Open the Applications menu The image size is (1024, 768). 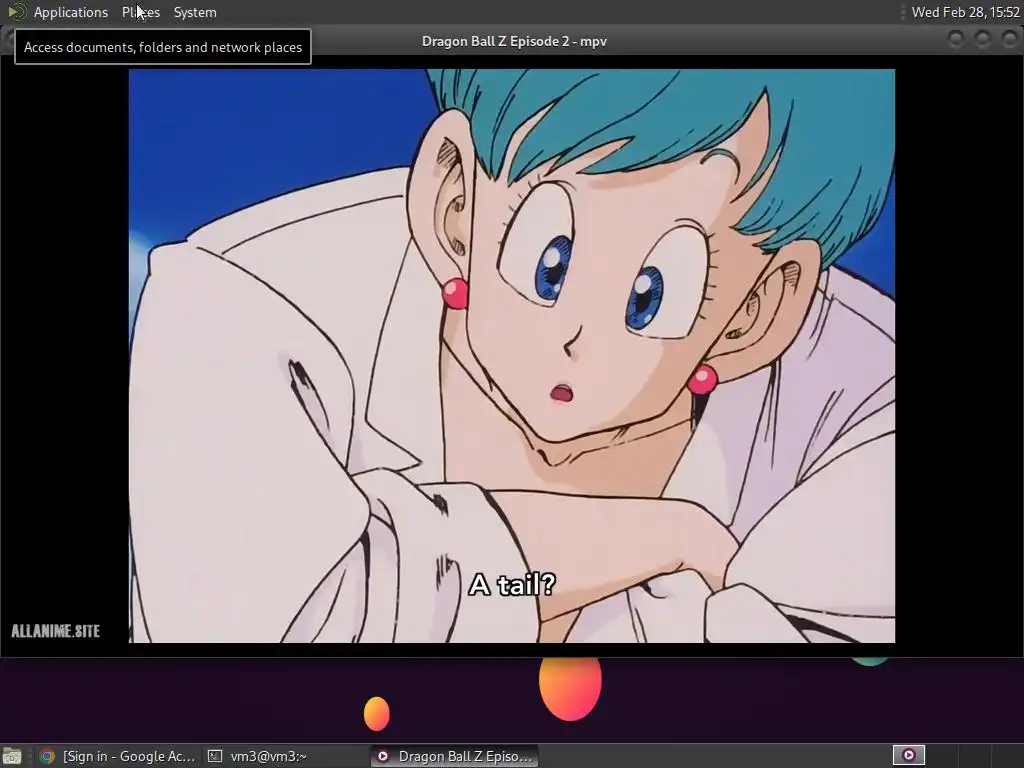(71, 12)
